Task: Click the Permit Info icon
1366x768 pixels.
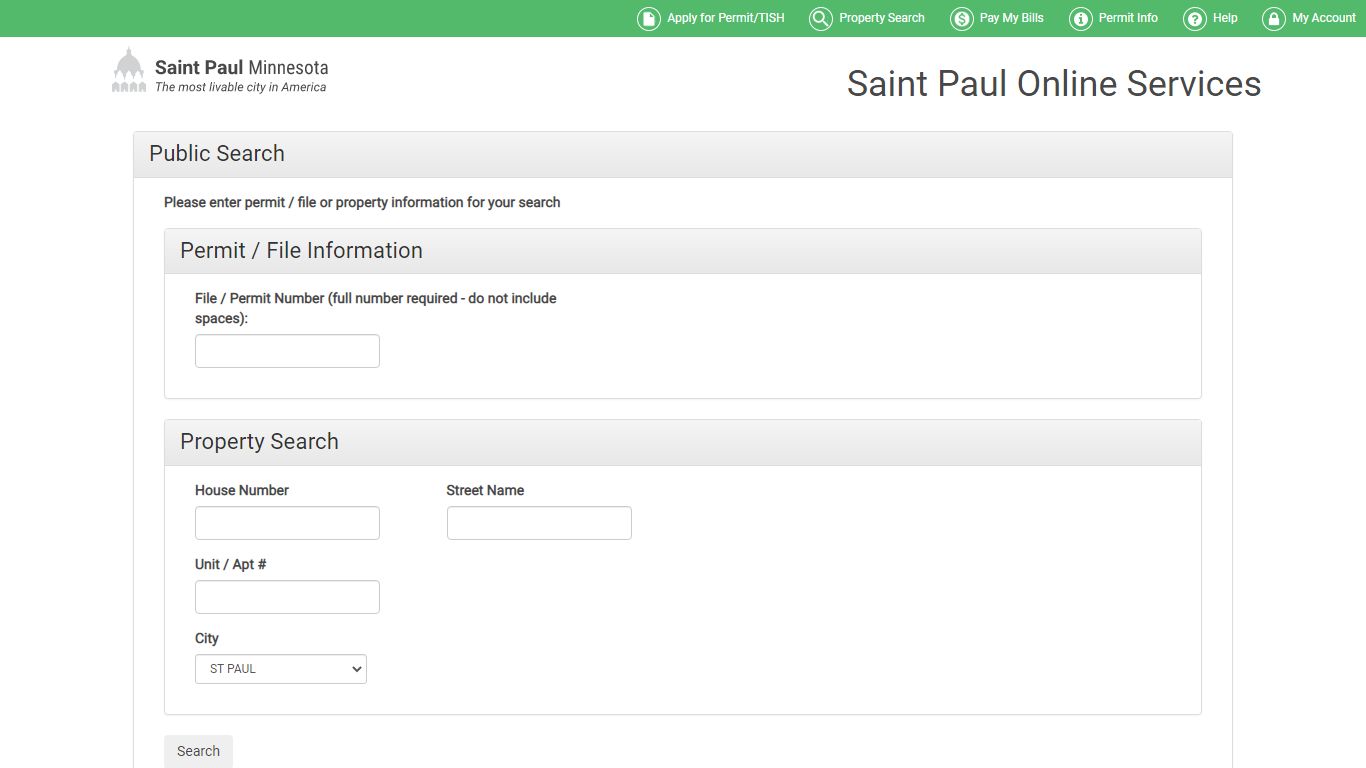Action: [x=1081, y=19]
